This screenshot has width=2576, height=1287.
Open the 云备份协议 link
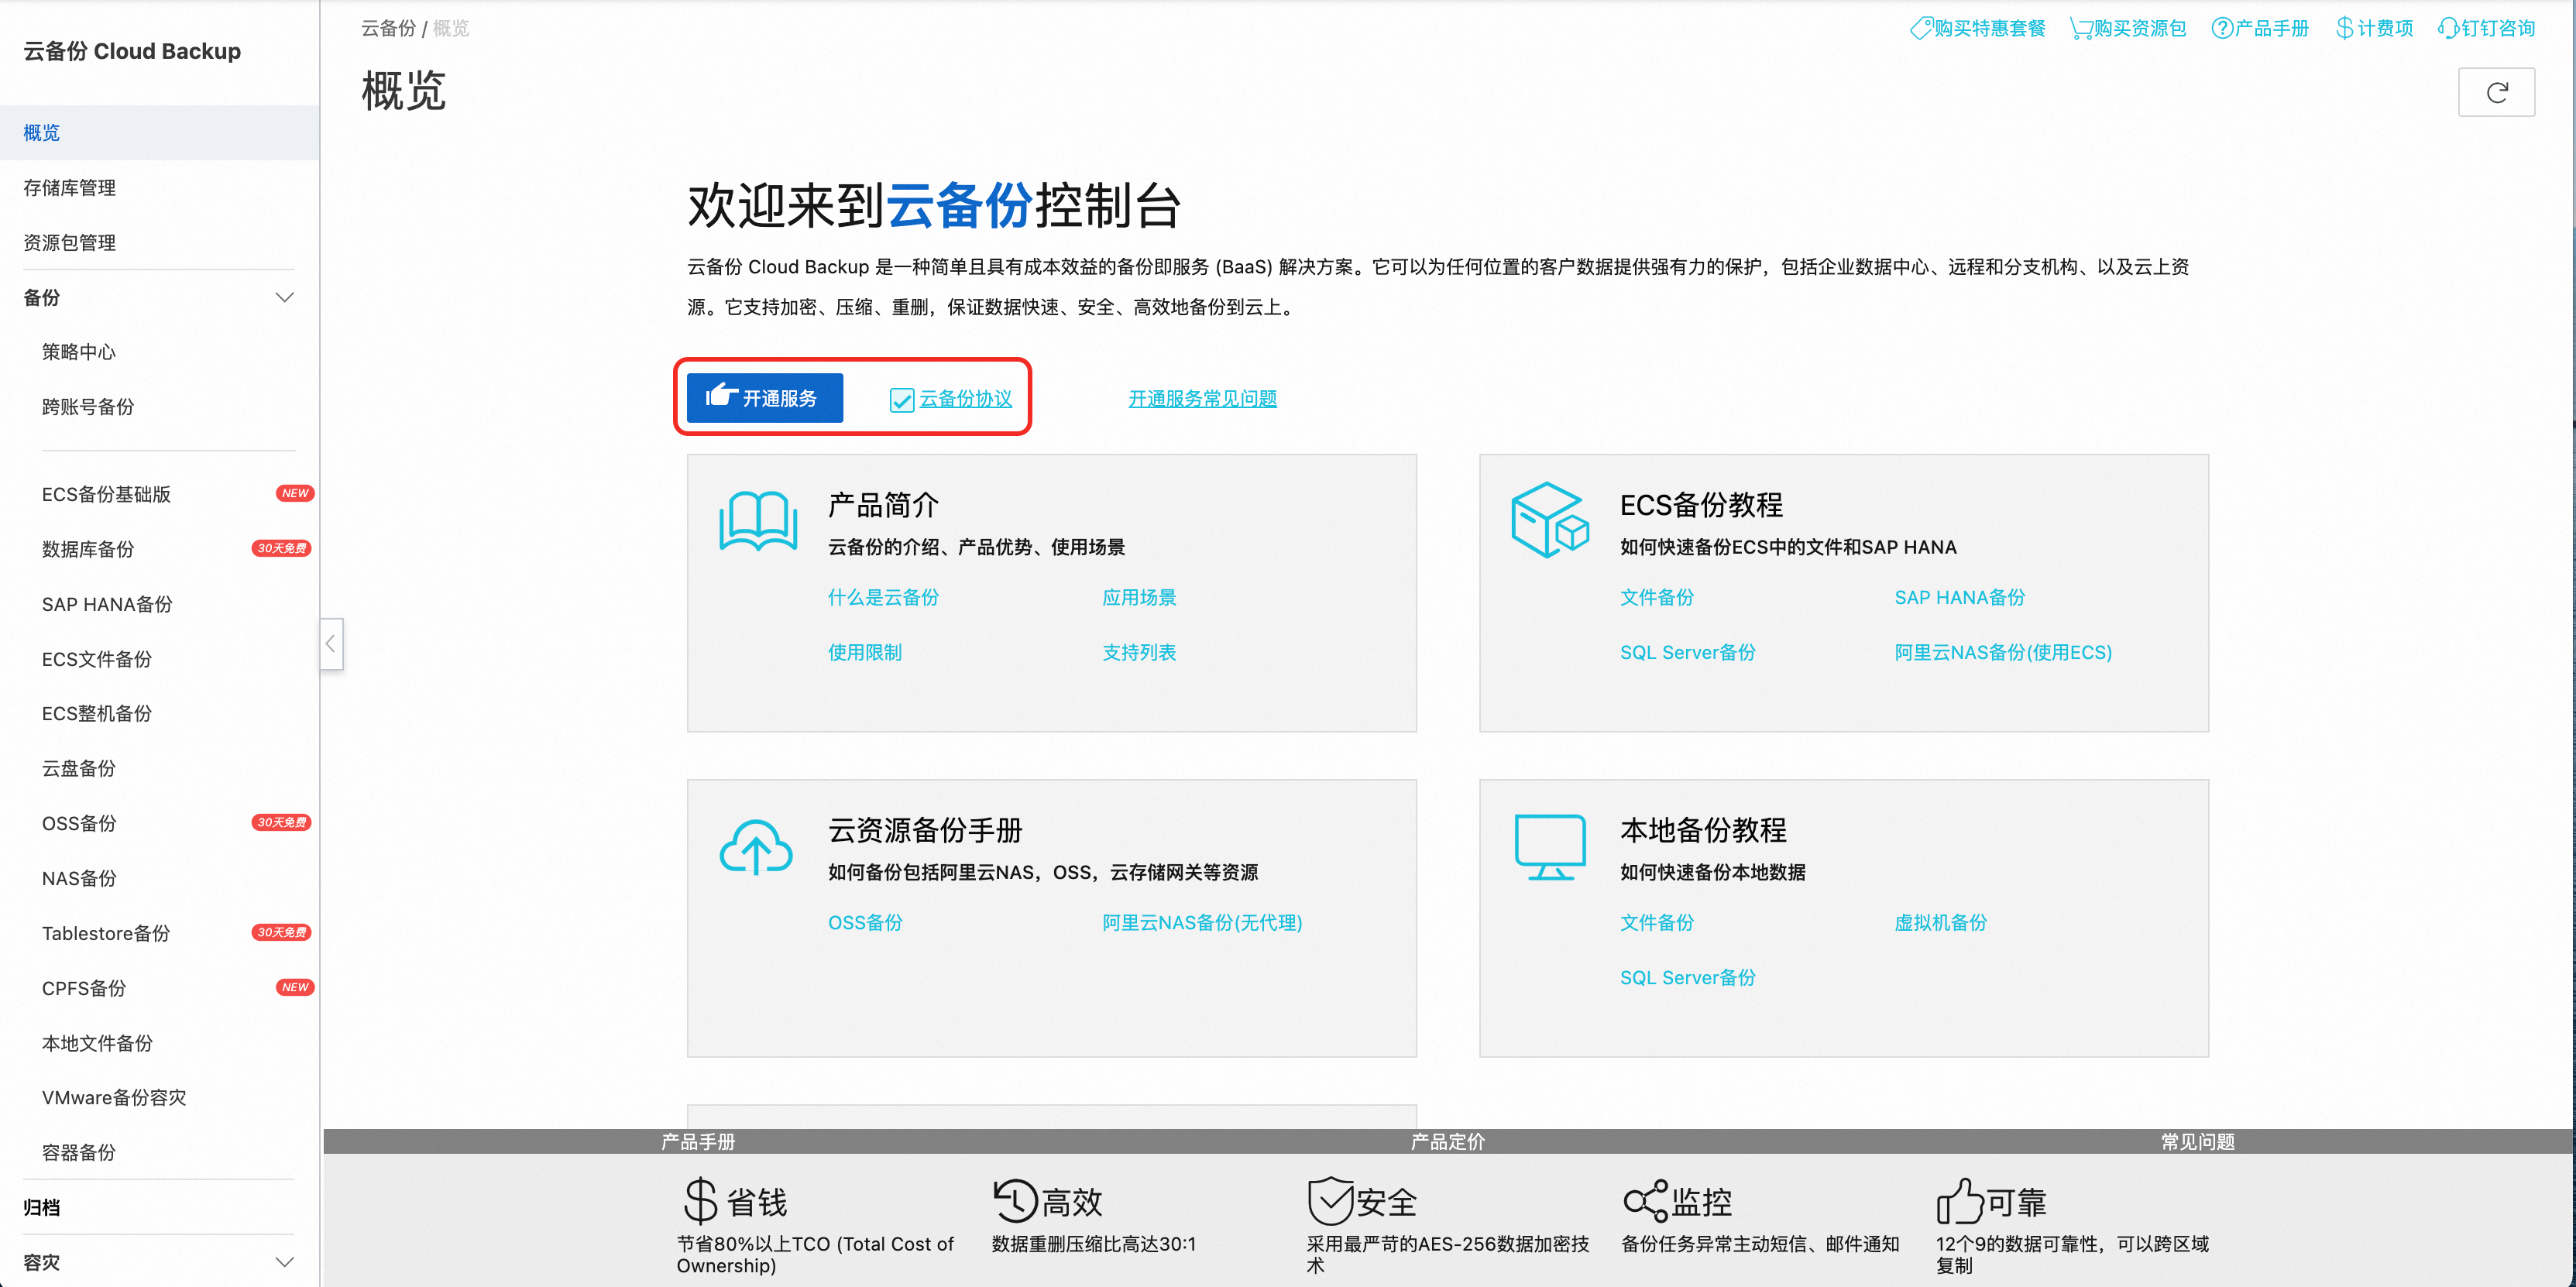[965, 399]
